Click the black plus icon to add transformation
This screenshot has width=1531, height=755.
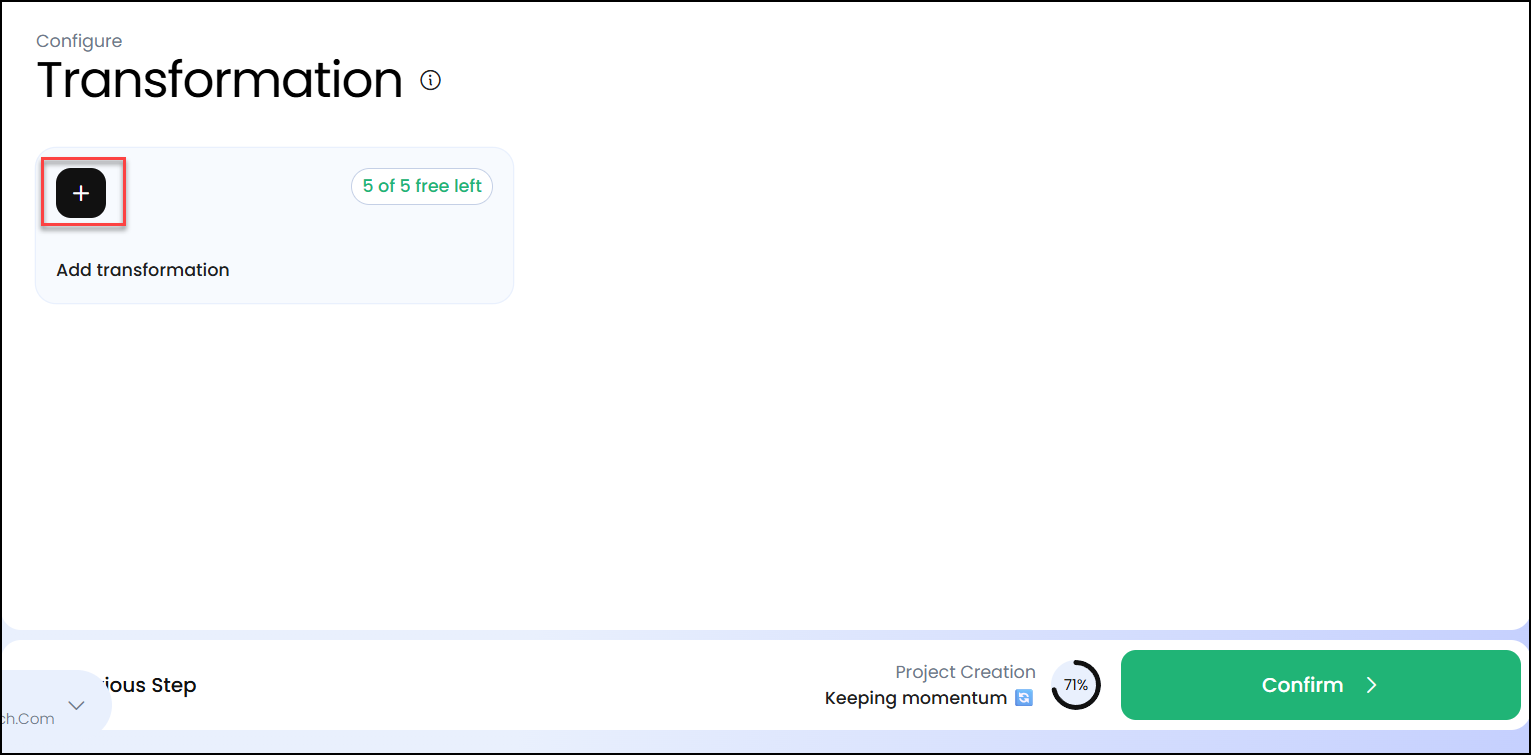click(81, 192)
